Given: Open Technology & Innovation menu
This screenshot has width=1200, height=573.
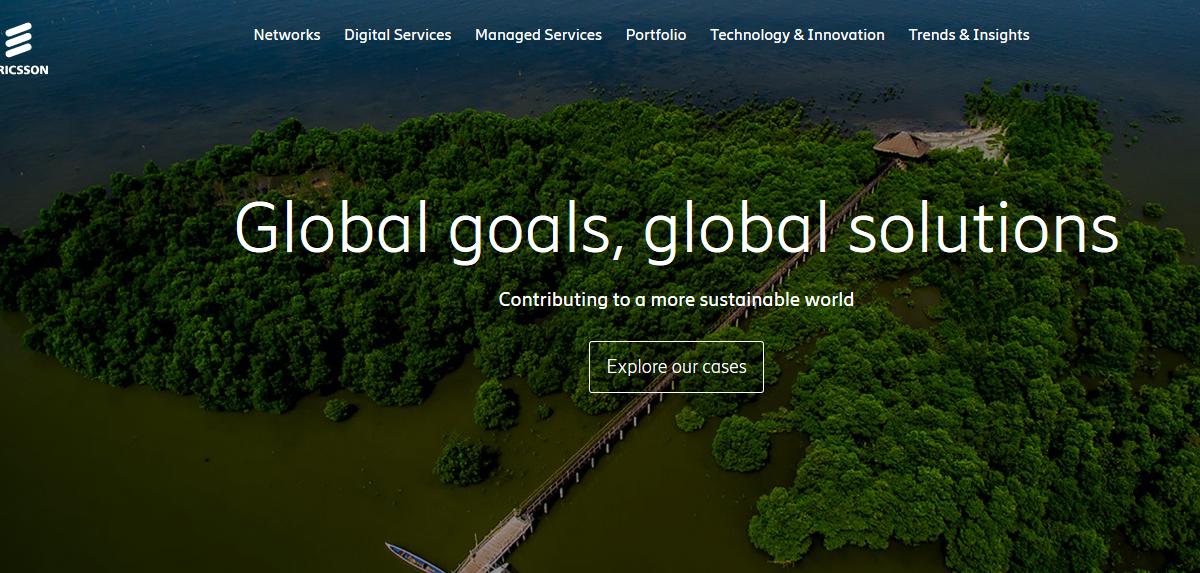Looking at the screenshot, I should pos(797,35).
